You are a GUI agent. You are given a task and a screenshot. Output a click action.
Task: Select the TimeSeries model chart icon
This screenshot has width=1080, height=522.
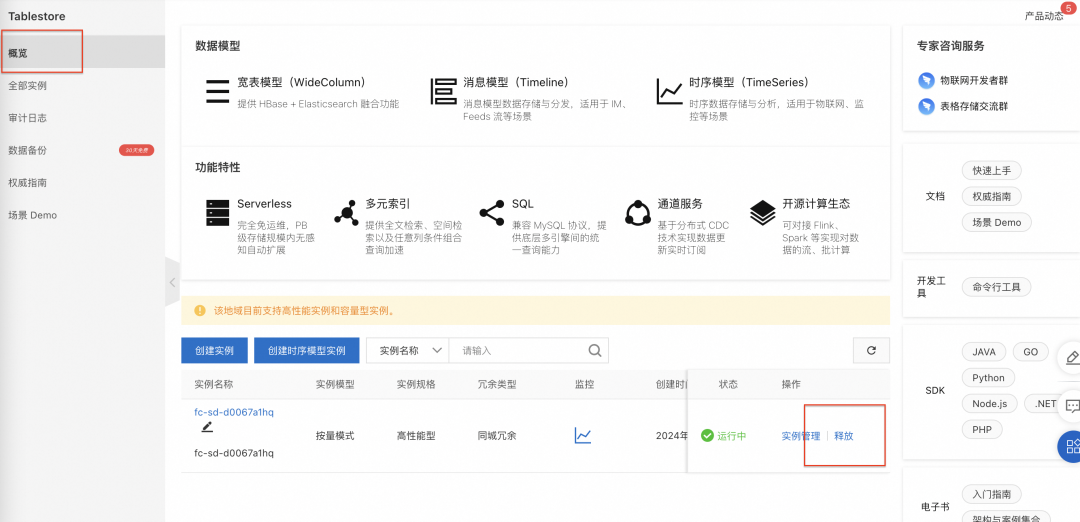coord(669,92)
